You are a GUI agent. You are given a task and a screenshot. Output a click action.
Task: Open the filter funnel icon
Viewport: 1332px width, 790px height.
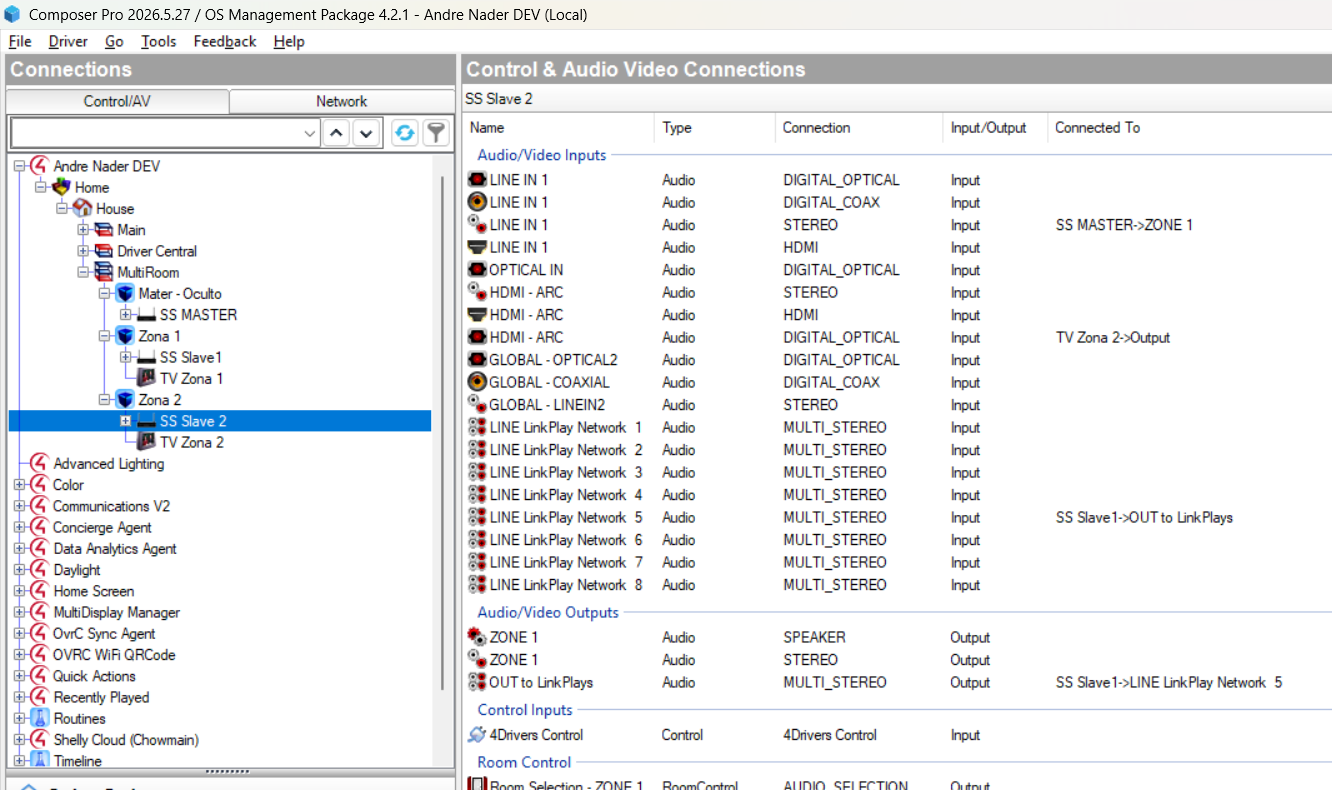pyautogui.click(x=435, y=133)
